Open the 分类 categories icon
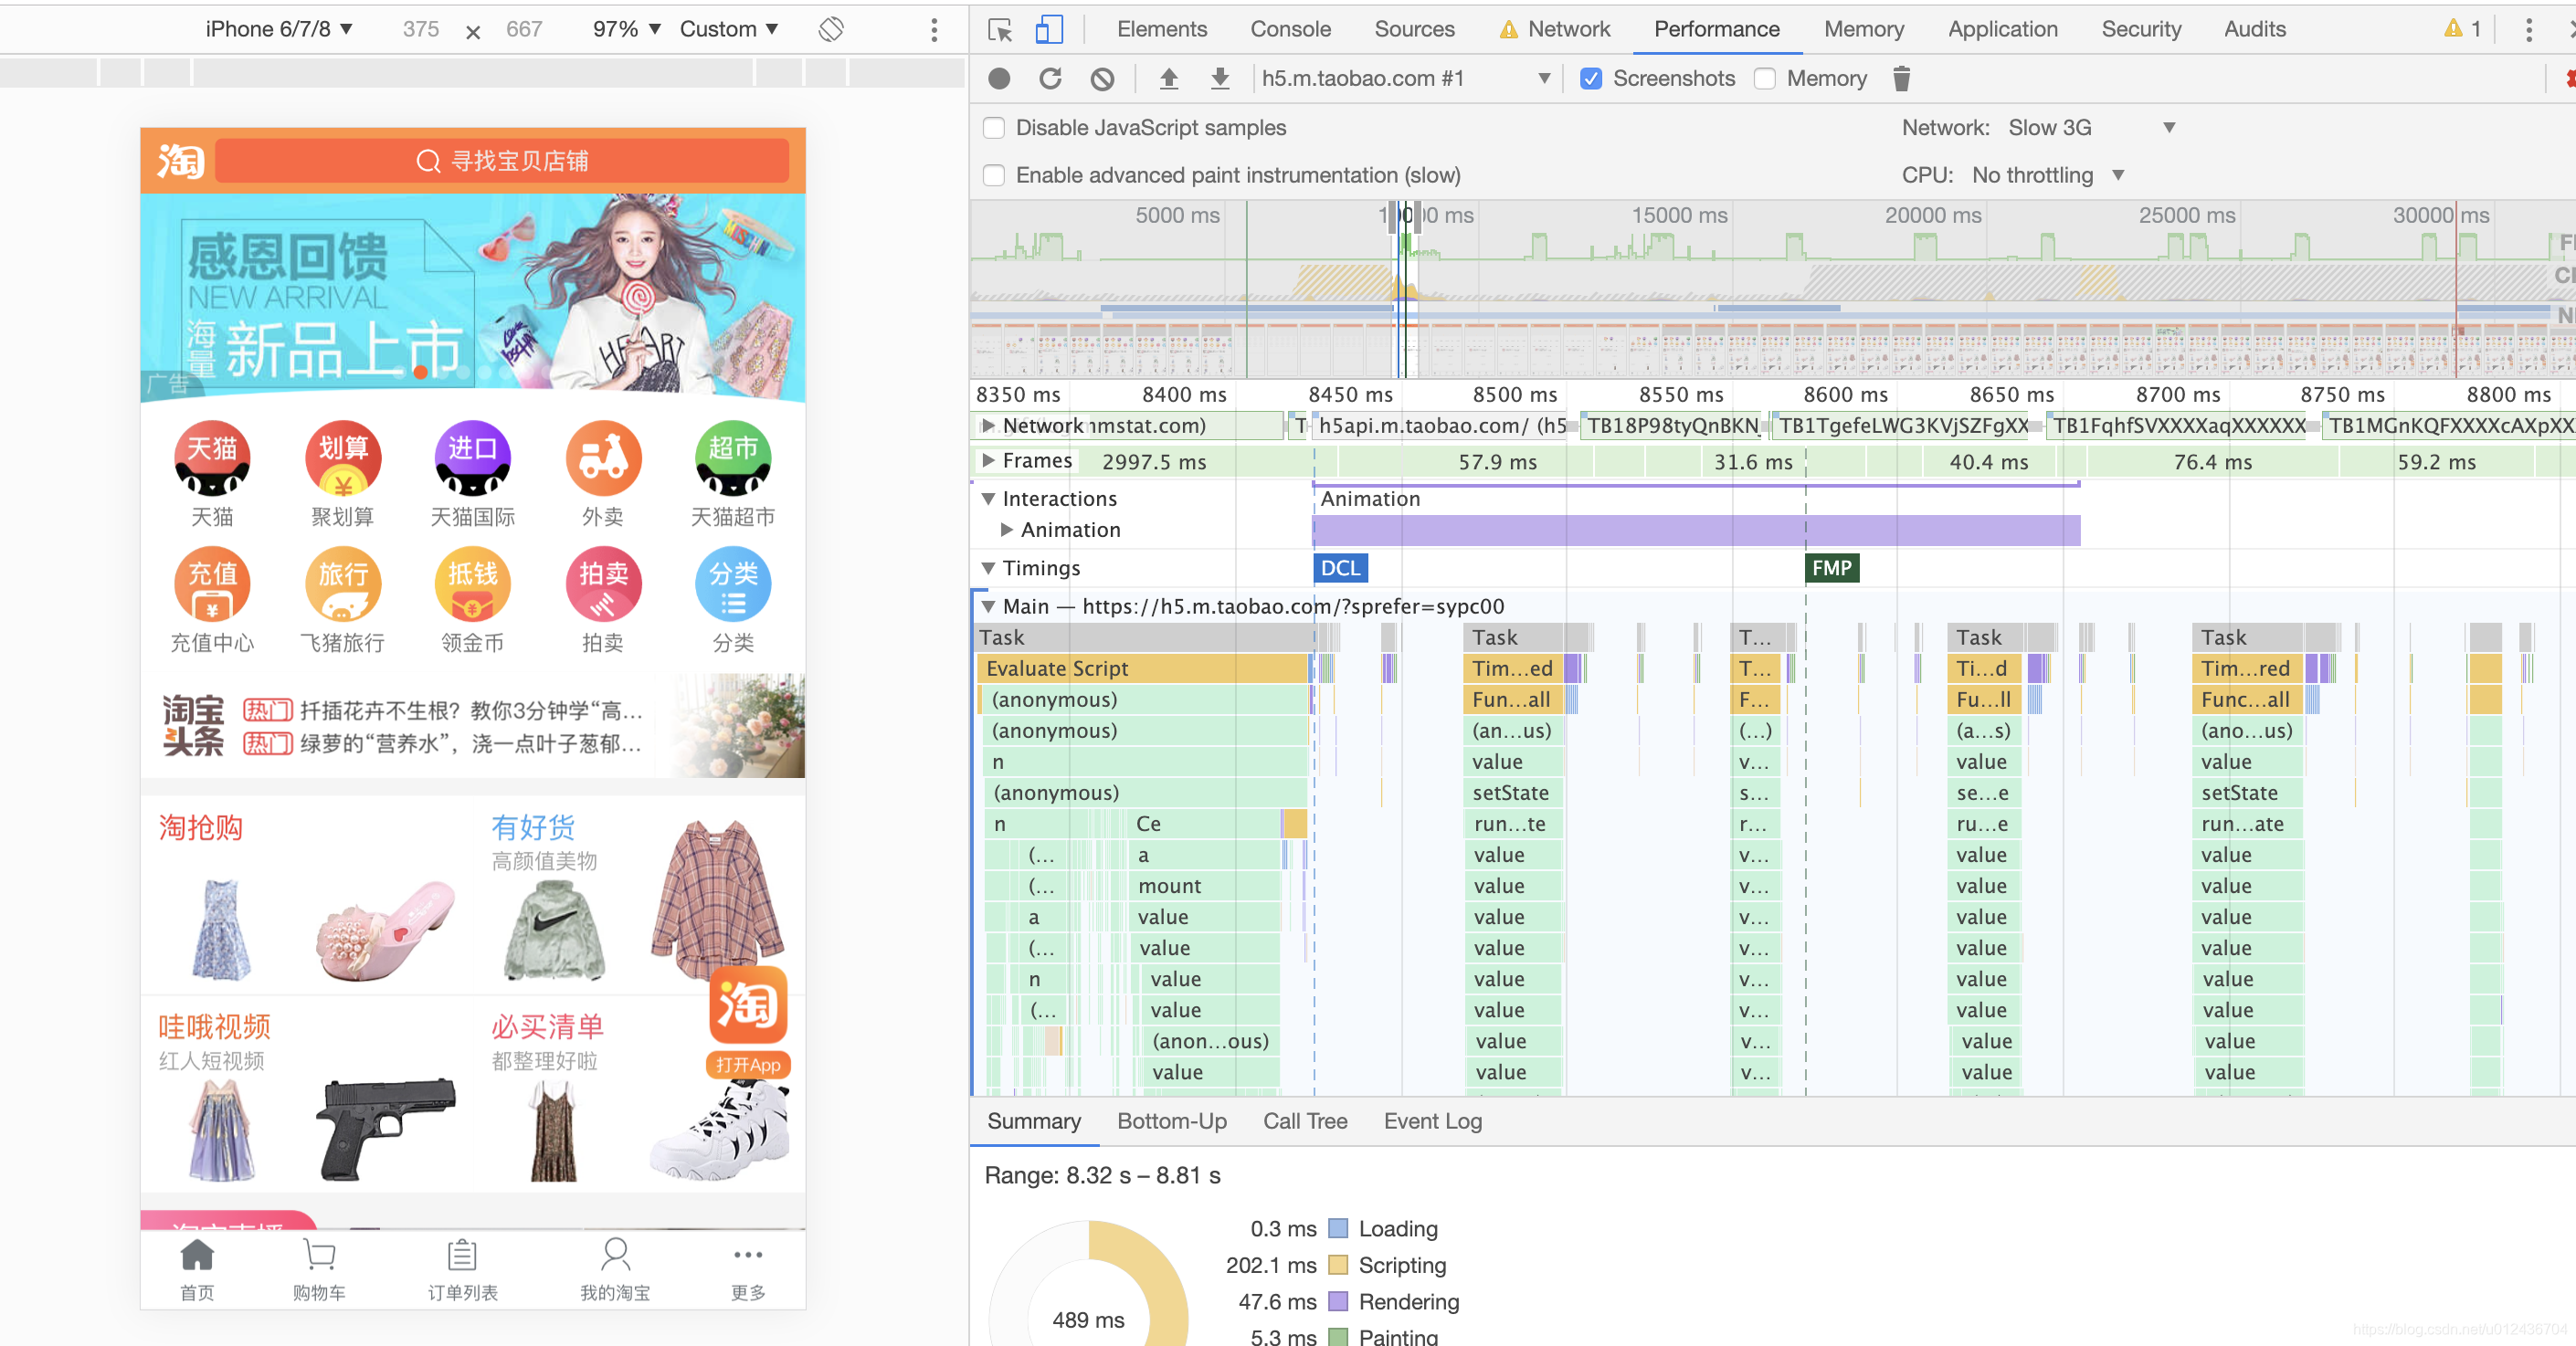The height and width of the screenshot is (1346, 2576). tap(733, 584)
